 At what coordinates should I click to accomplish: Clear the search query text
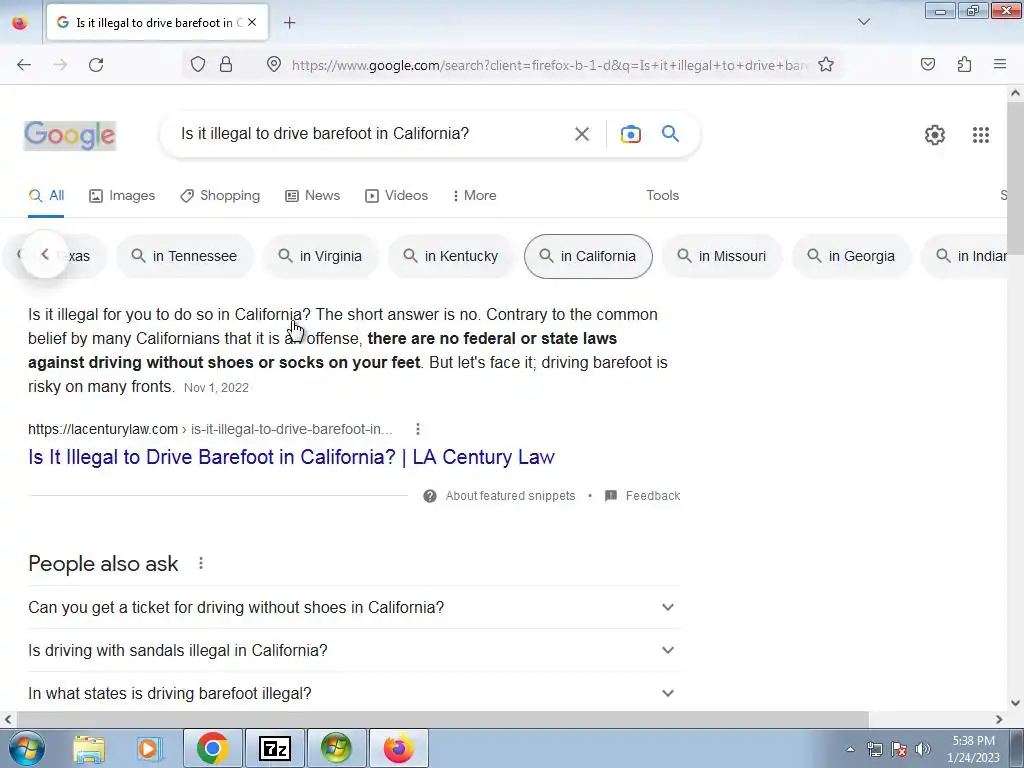(x=582, y=134)
